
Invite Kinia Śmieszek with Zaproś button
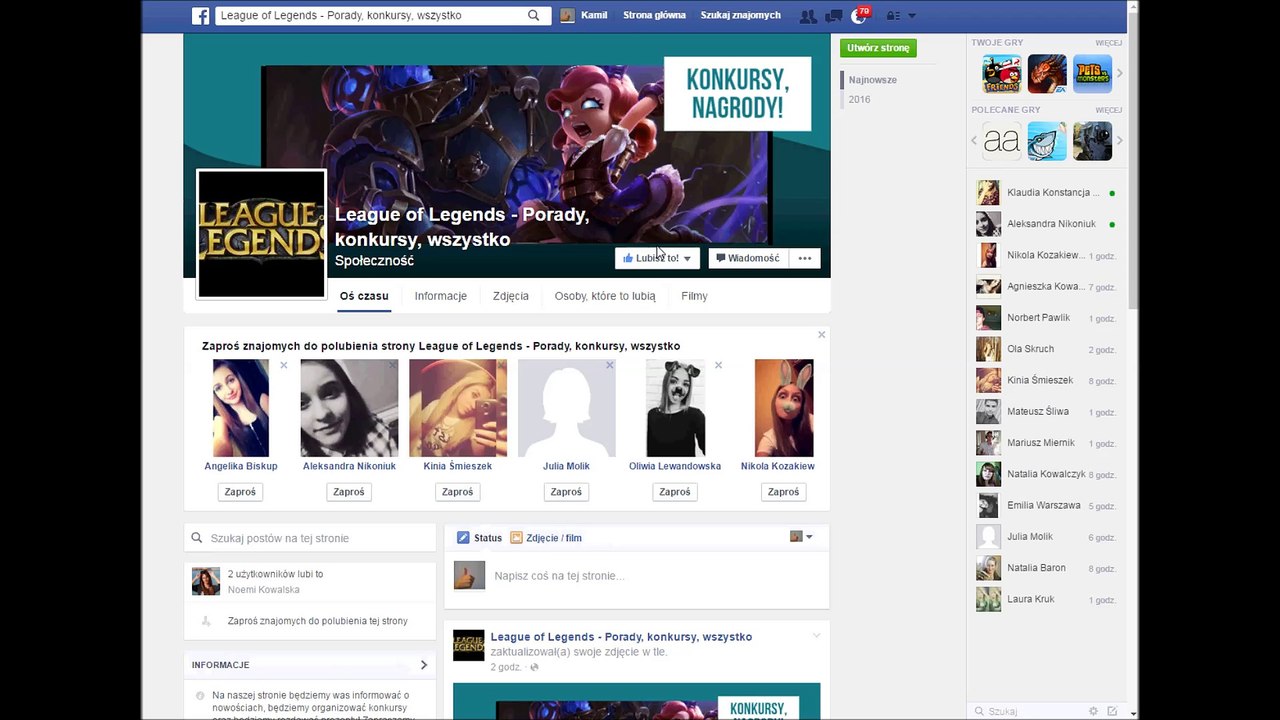(x=457, y=492)
